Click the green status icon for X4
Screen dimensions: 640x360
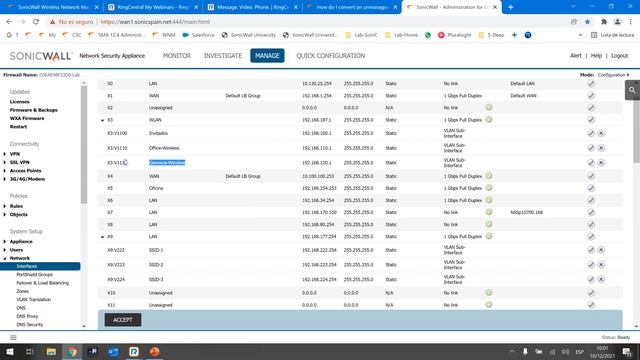(489, 176)
